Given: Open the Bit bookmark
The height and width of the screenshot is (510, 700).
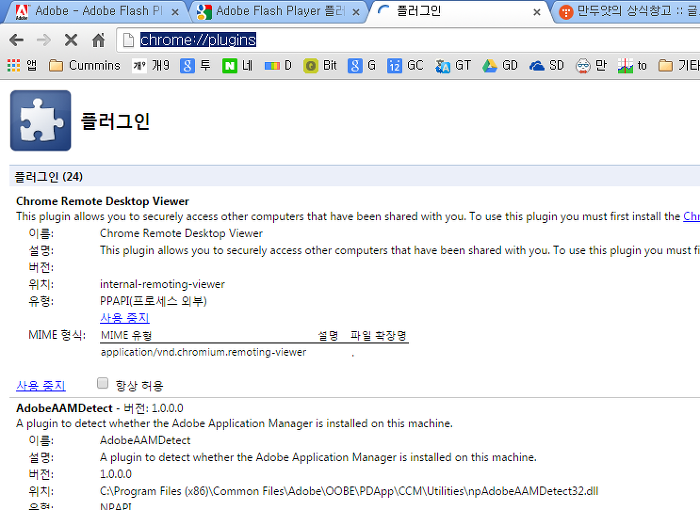Looking at the screenshot, I should 320,66.
